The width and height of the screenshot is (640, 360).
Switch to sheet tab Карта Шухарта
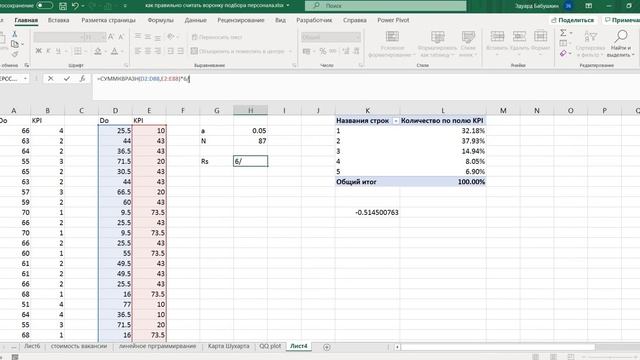coord(229,346)
